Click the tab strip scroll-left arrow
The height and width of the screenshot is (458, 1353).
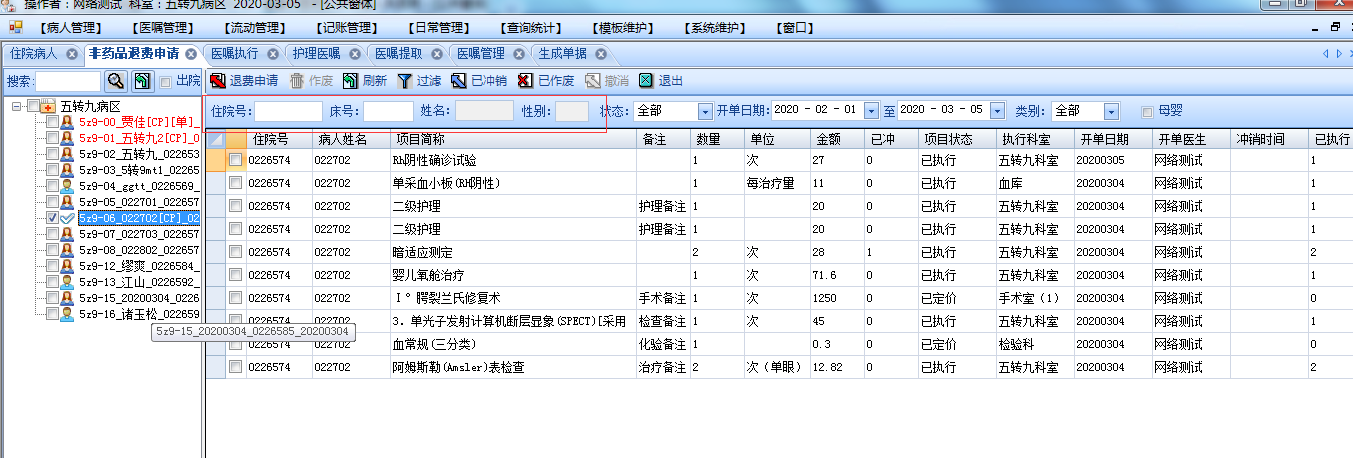point(1325,54)
